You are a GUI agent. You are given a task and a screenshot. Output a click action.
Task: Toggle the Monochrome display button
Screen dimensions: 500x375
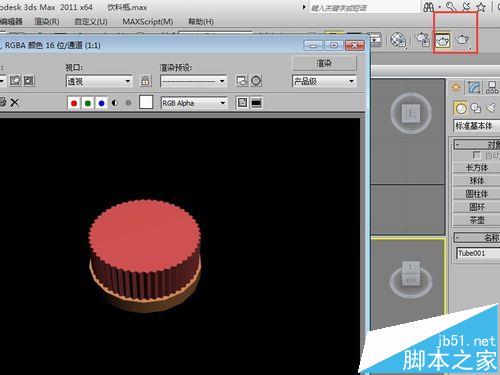[128, 103]
